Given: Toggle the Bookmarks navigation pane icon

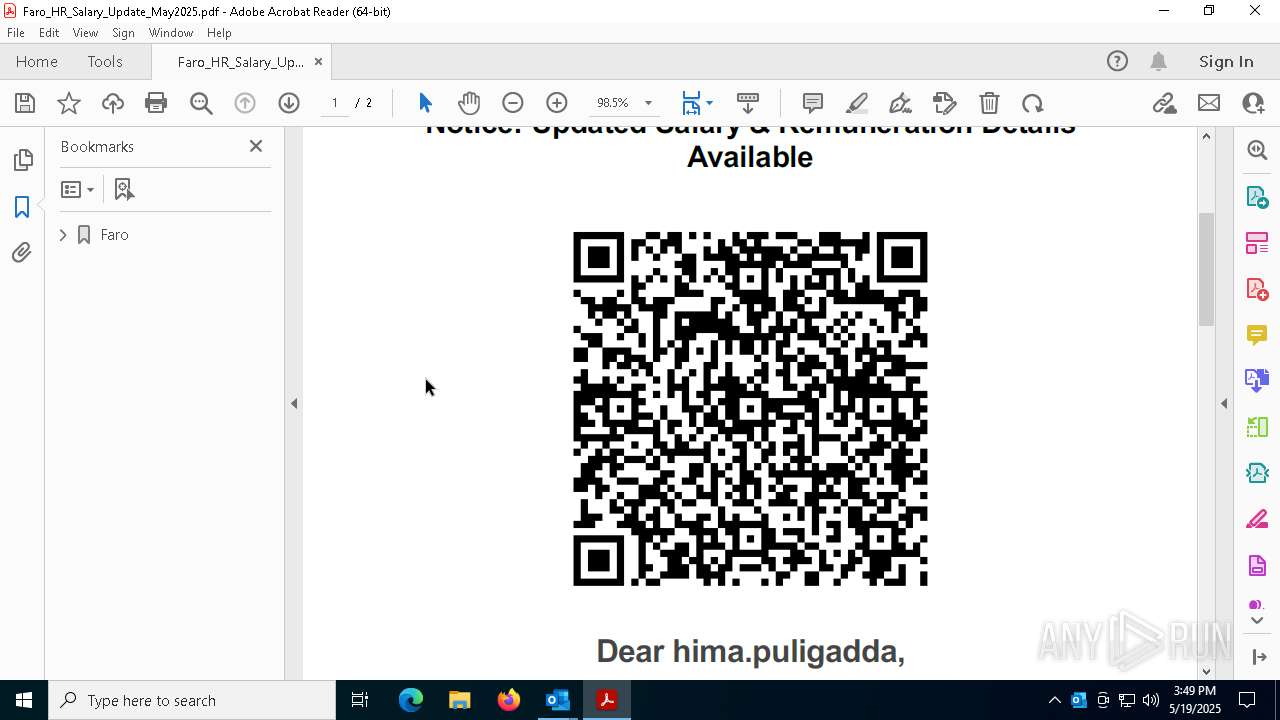Looking at the screenshot, I should point(22,207).
